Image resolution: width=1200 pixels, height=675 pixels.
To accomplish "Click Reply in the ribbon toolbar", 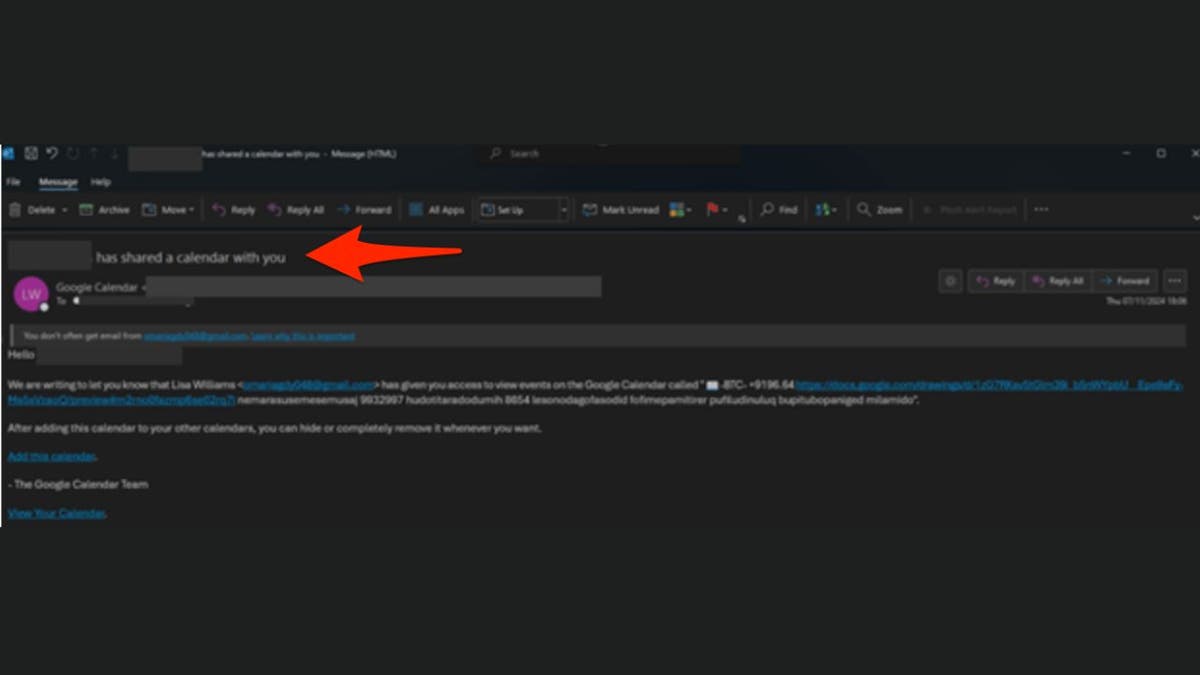I will point(234,210).
